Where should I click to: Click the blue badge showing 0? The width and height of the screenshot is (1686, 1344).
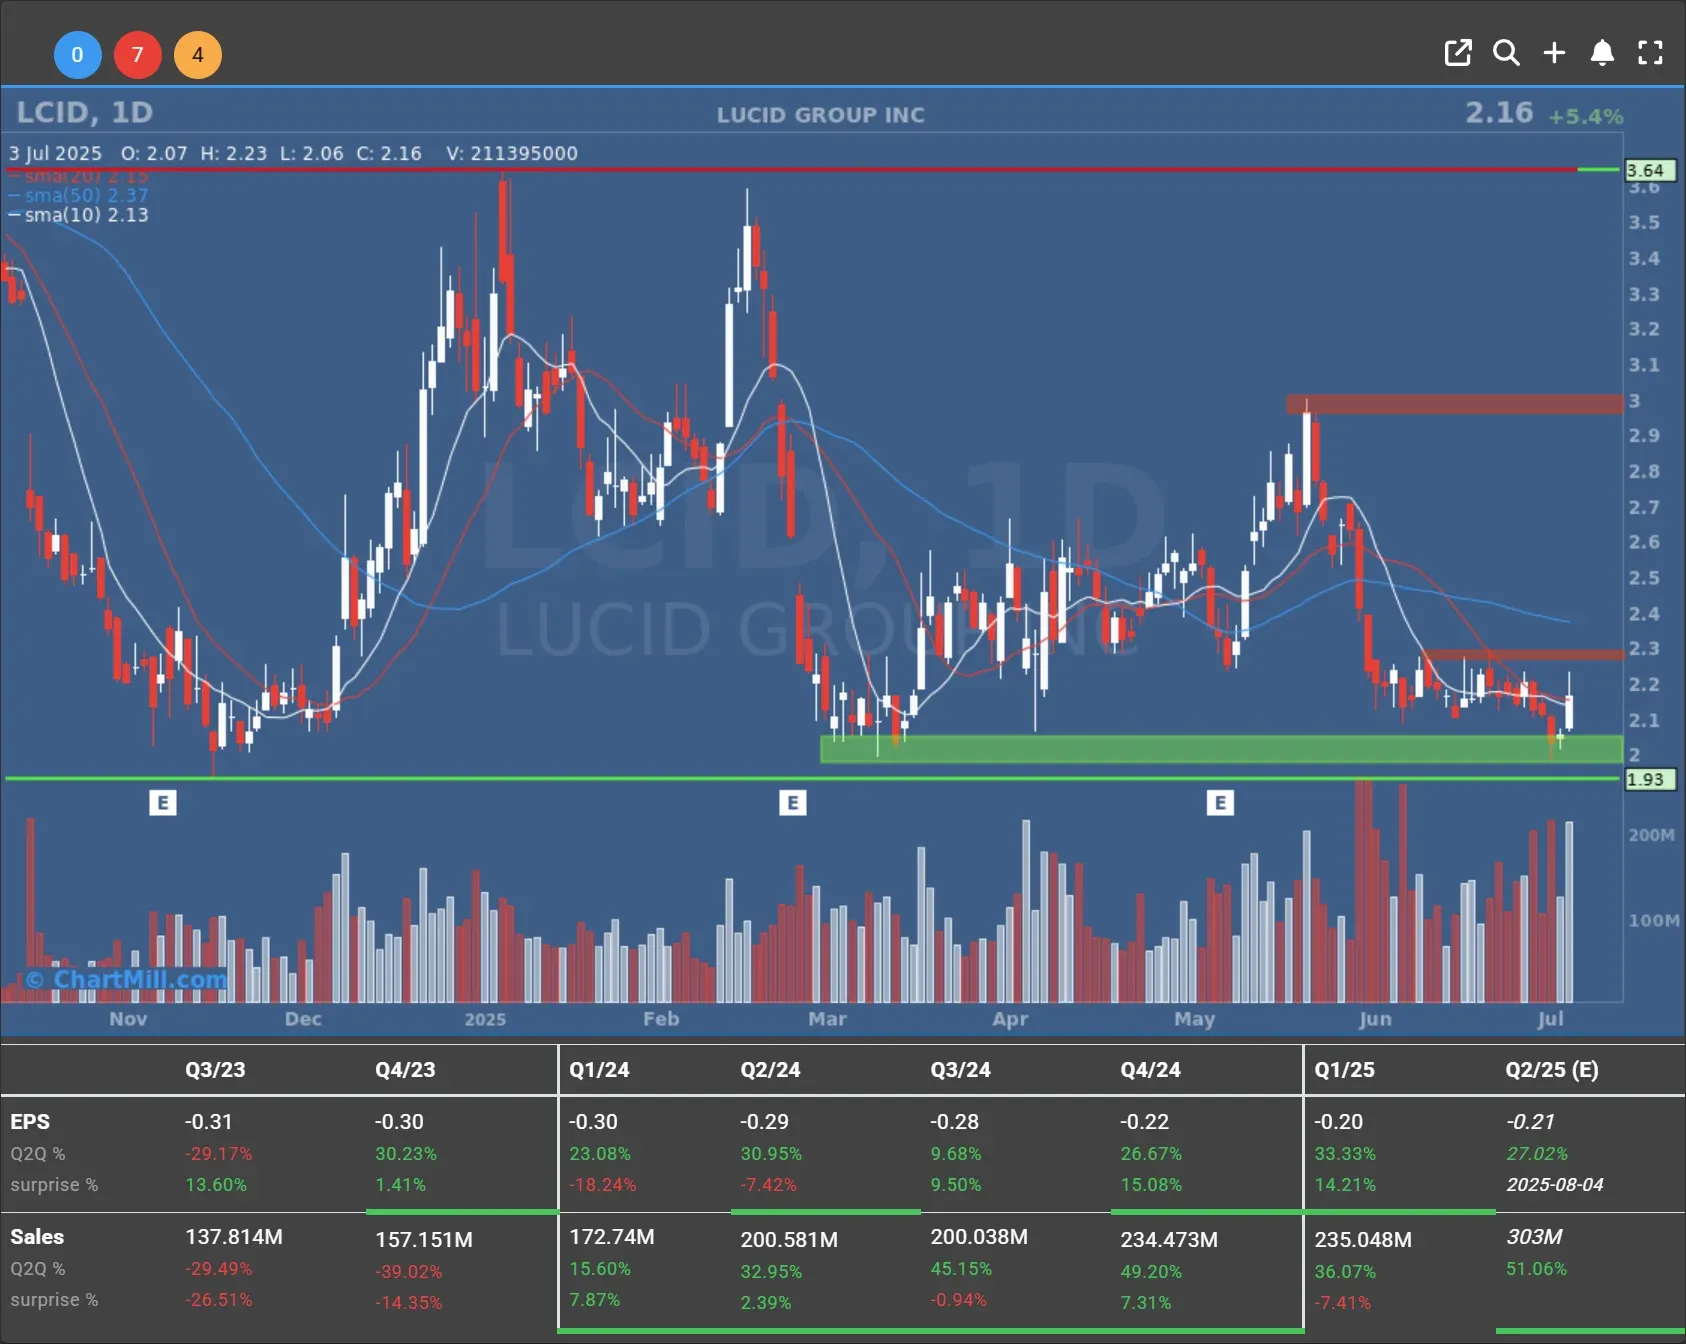[77, 55]
